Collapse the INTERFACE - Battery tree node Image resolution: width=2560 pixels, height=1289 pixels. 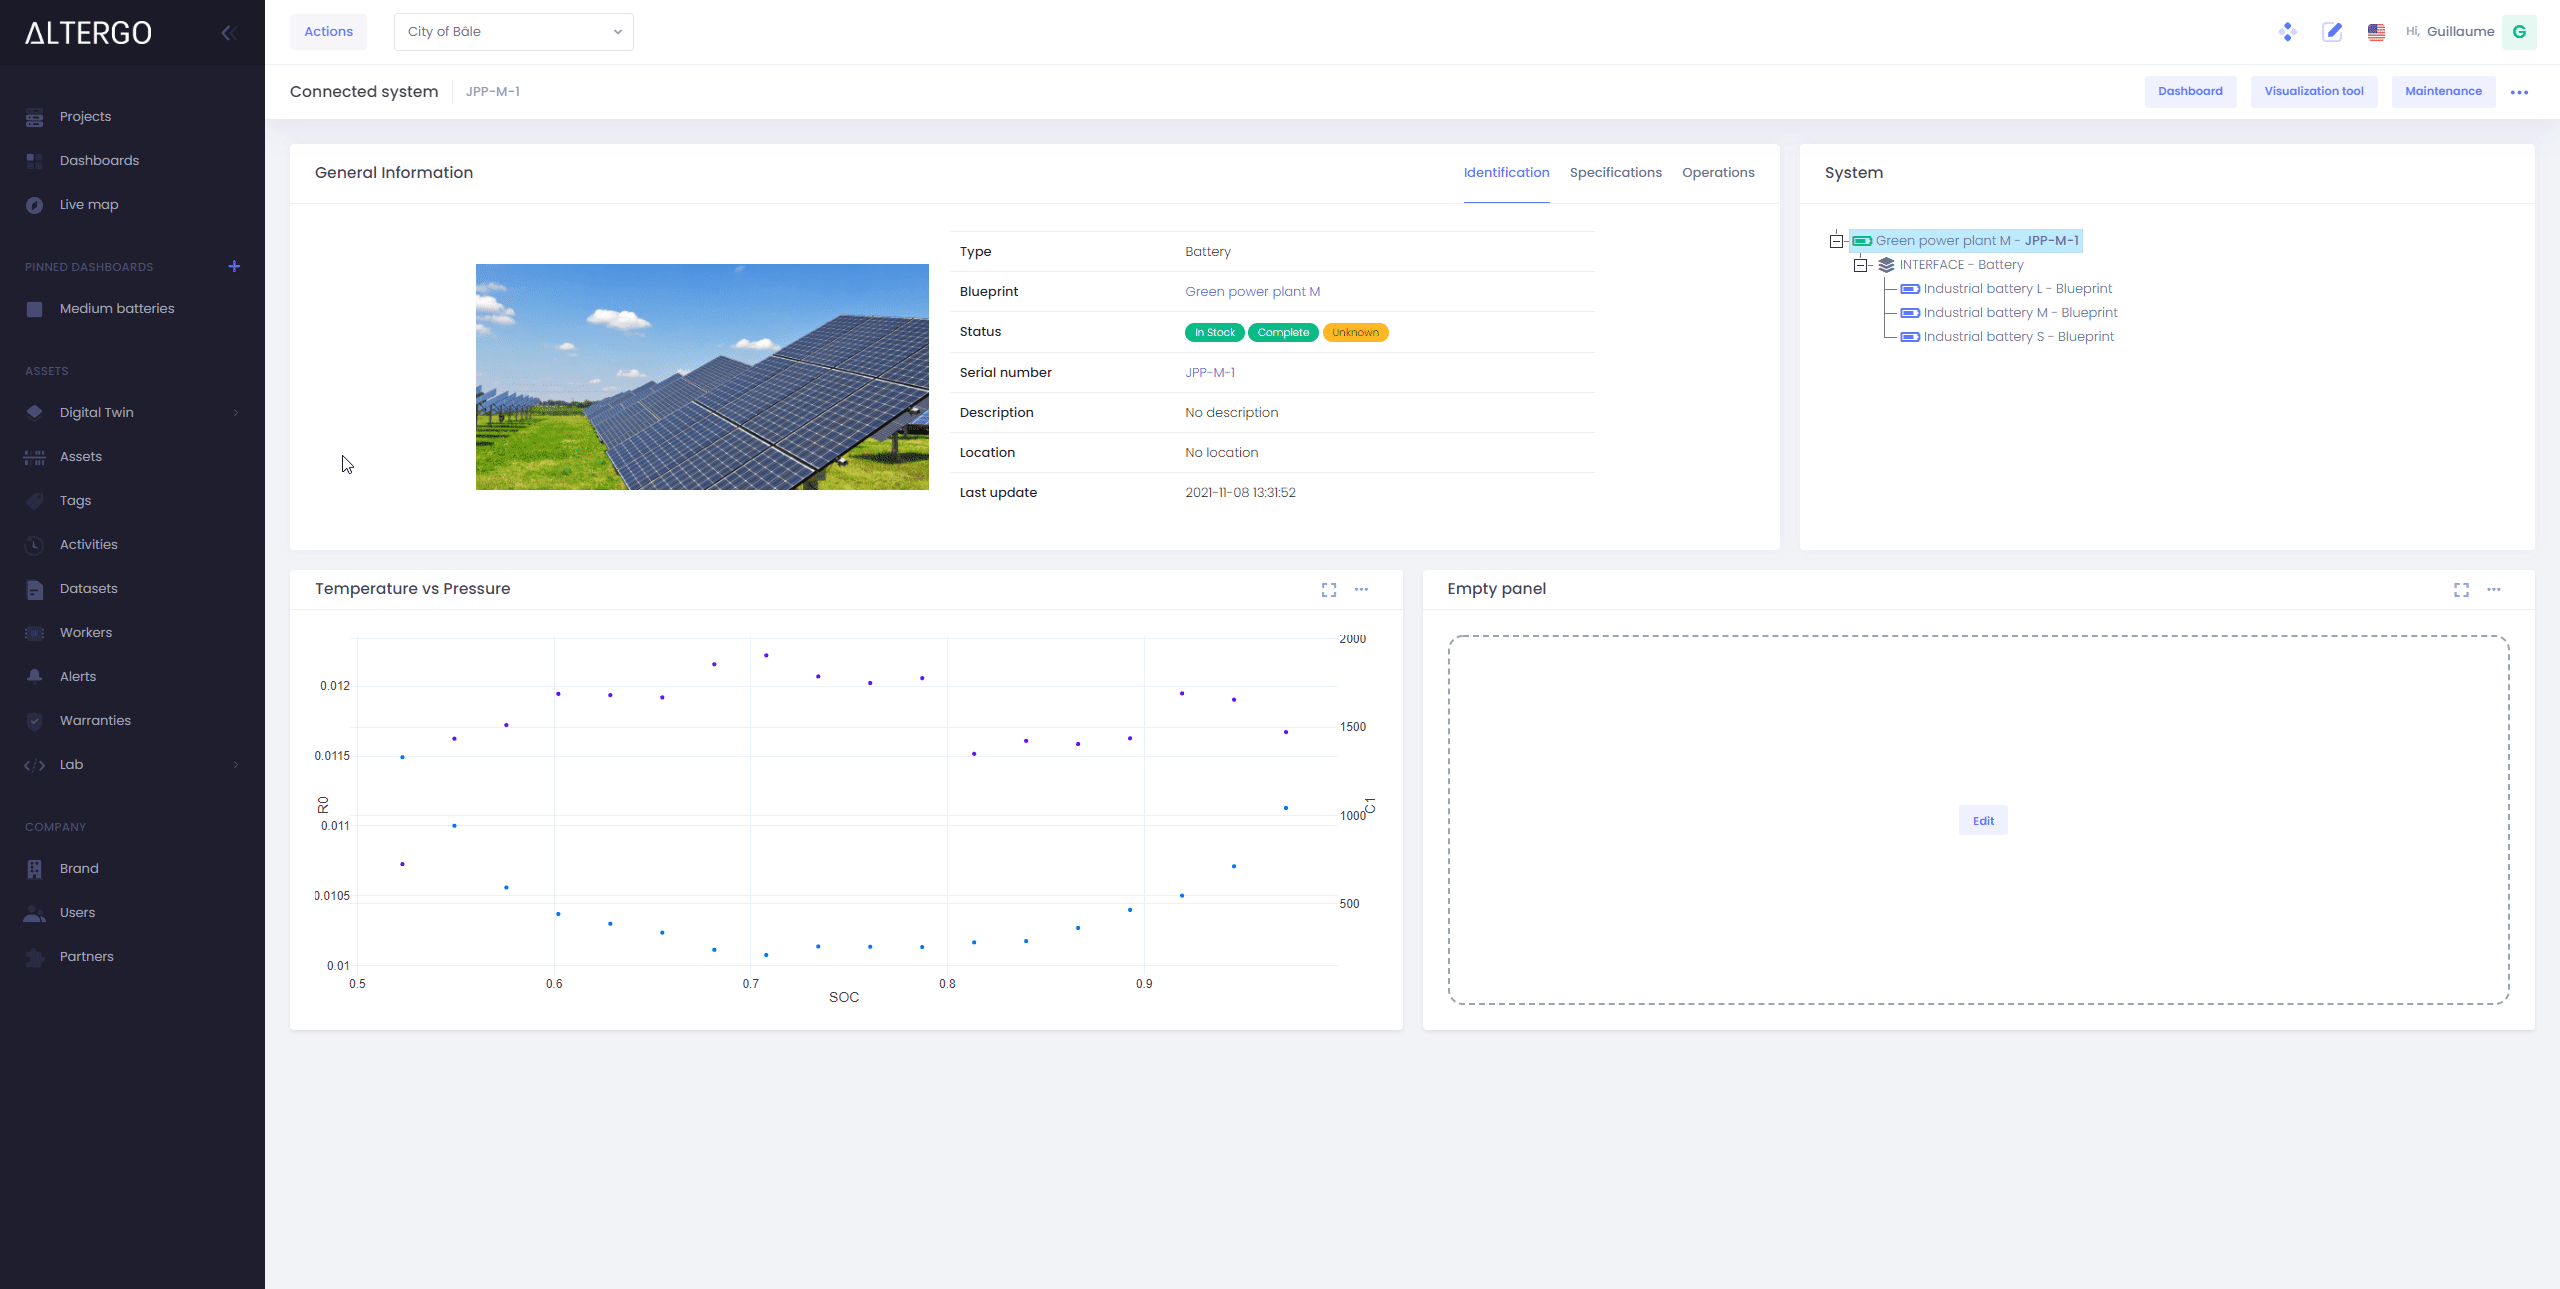[x=1860, y=265]
